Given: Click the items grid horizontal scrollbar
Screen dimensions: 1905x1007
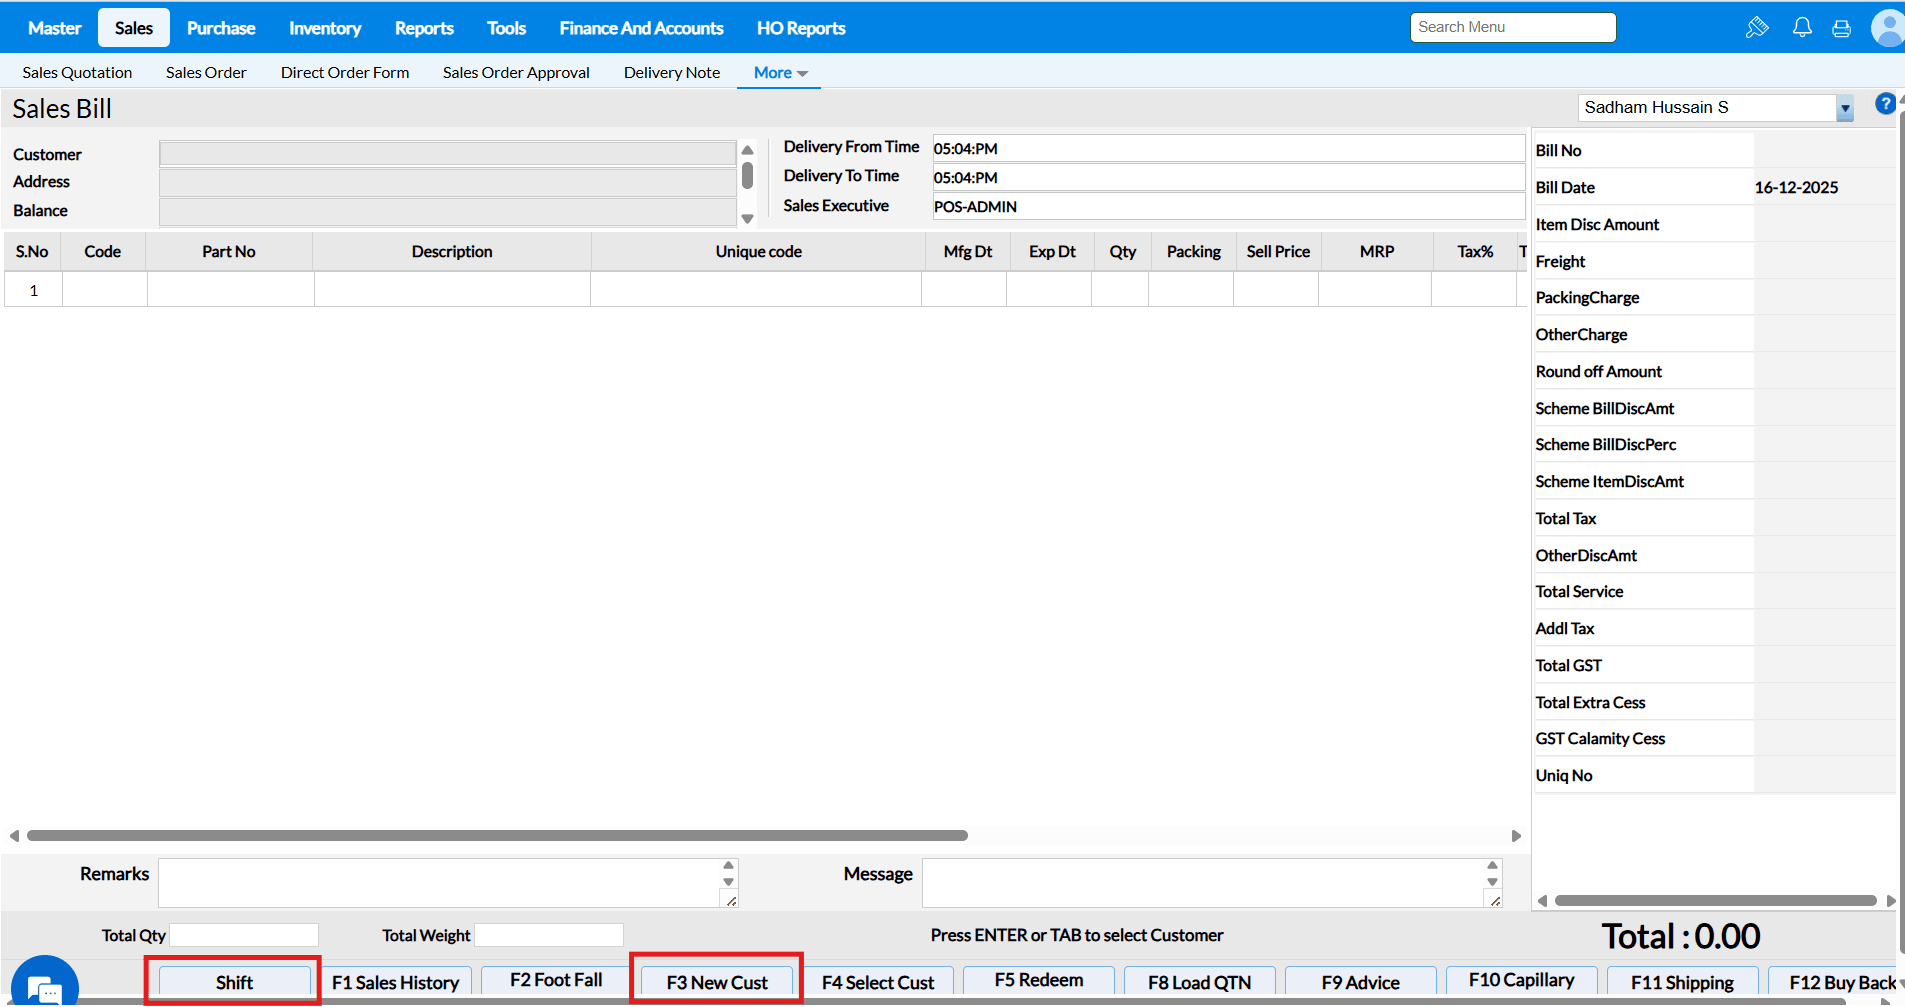Looking at the screenshot, I should (x=497, y=835).
